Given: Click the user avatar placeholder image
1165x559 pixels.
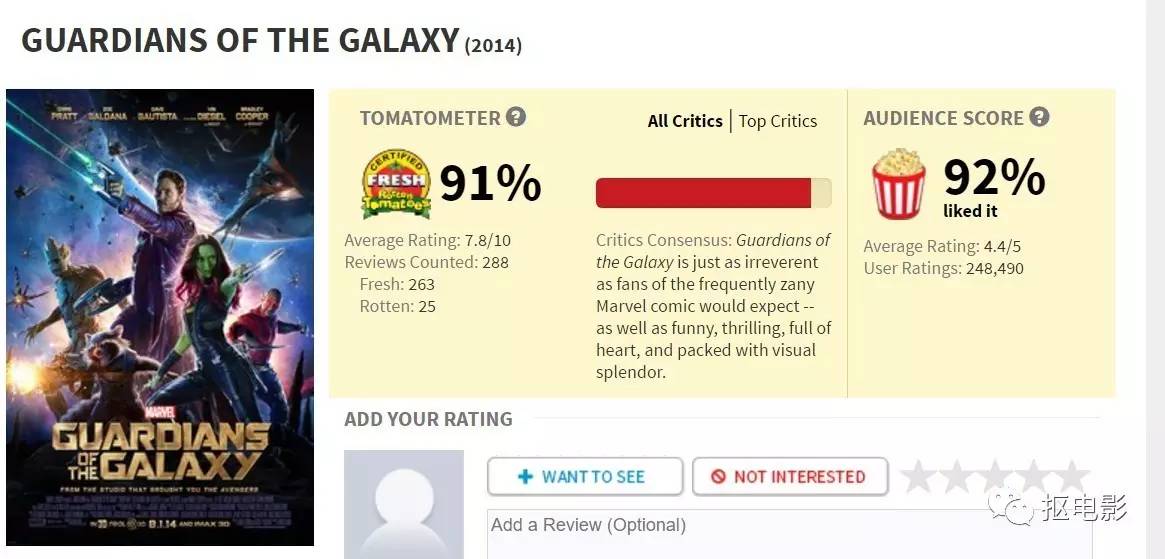Looking at the screenshot, I should [x=404, y=505].
